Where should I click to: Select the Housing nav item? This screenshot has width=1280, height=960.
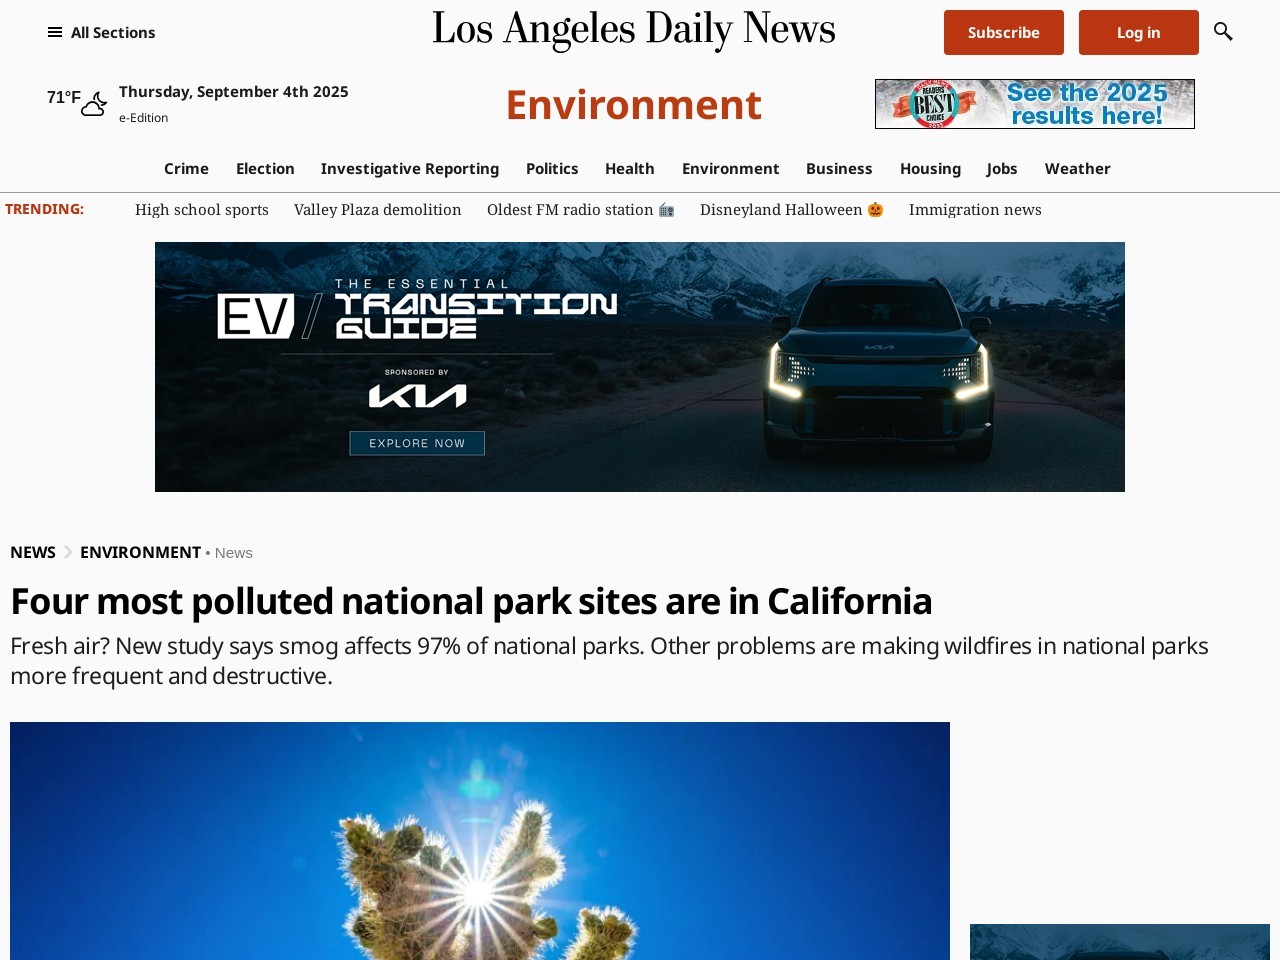point(930,168)
